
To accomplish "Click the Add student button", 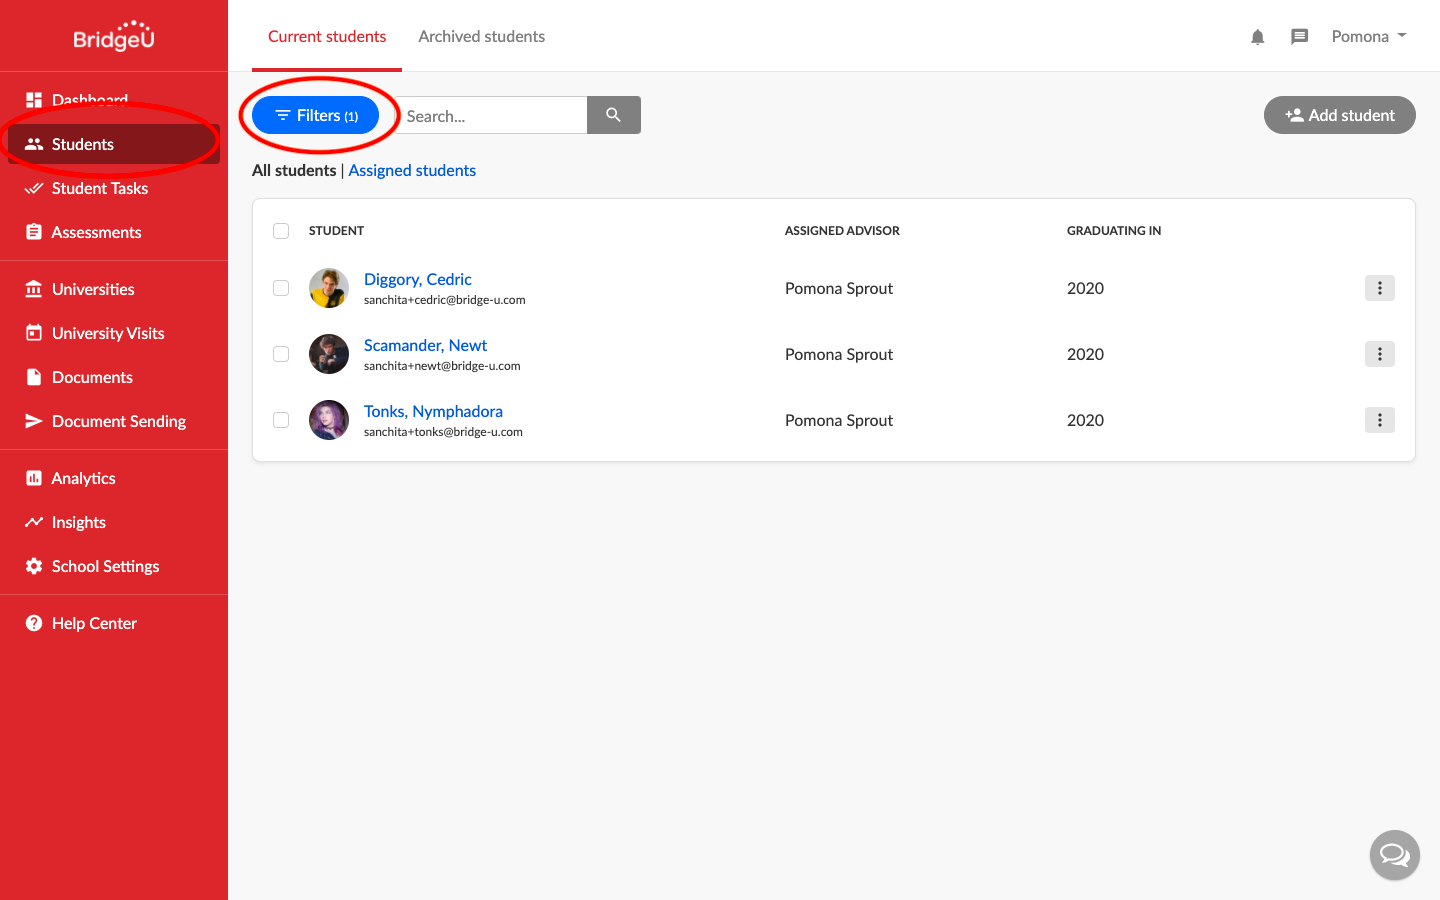I will coord(1340,115).
